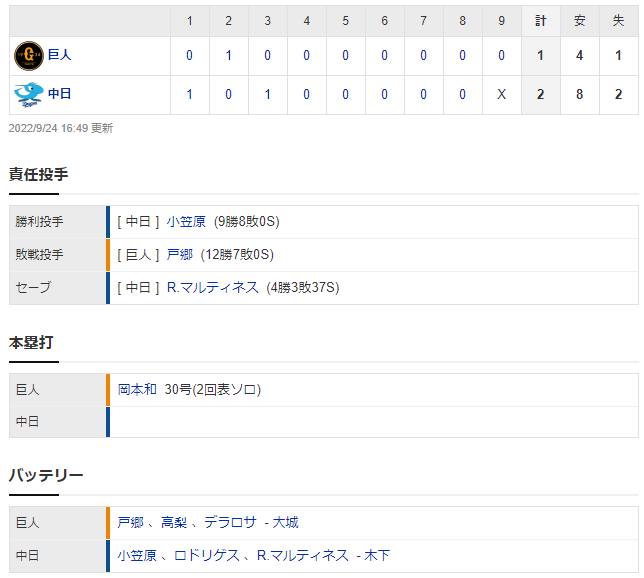Select 中日 3rd inning score of 1

point(267,94)
